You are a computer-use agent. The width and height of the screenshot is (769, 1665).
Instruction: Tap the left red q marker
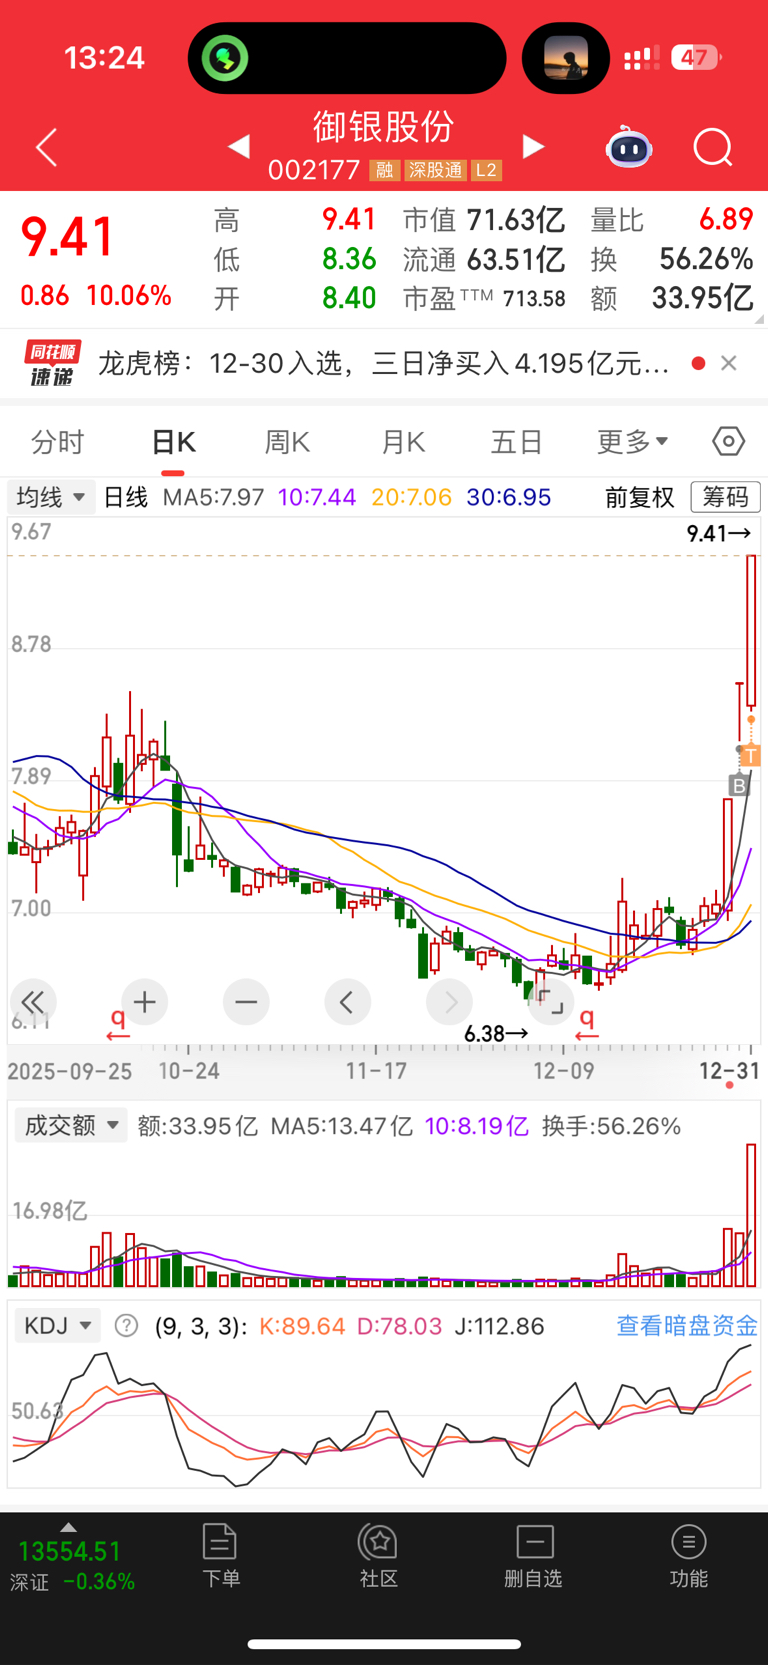click(118, 1022)
